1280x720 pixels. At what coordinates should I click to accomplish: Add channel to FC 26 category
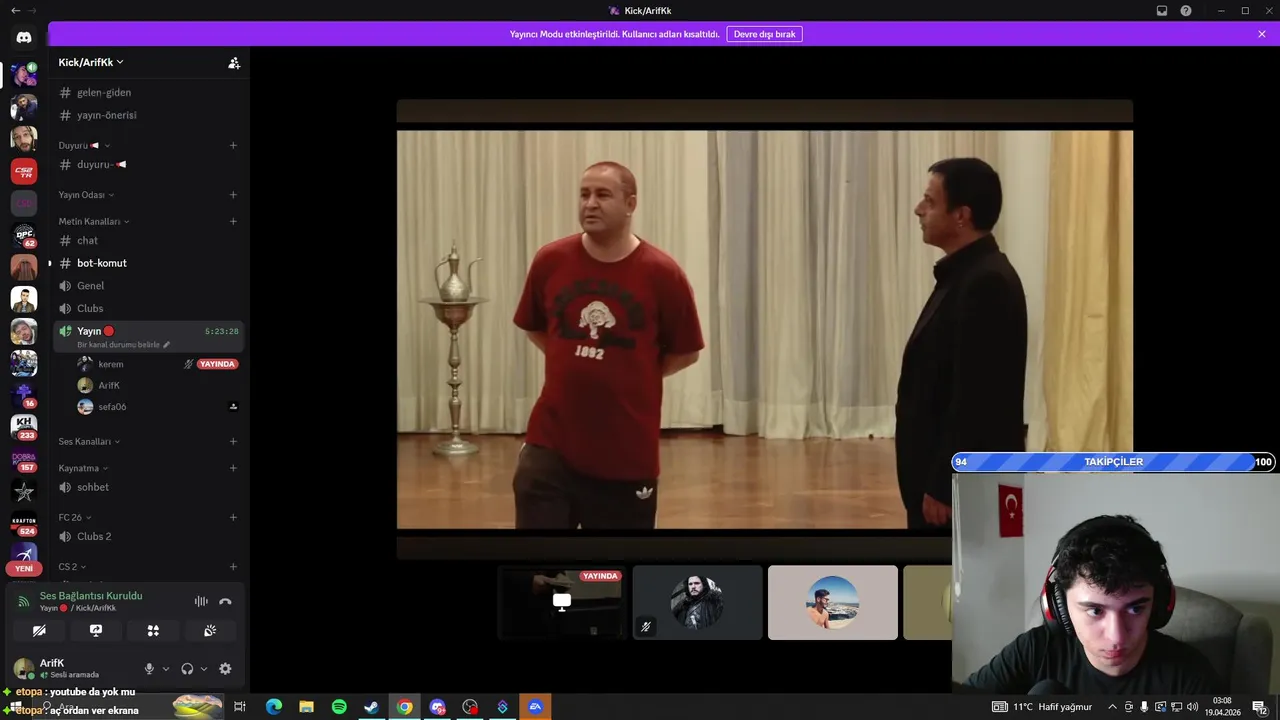pyautogui.click(x=233, y=518)
